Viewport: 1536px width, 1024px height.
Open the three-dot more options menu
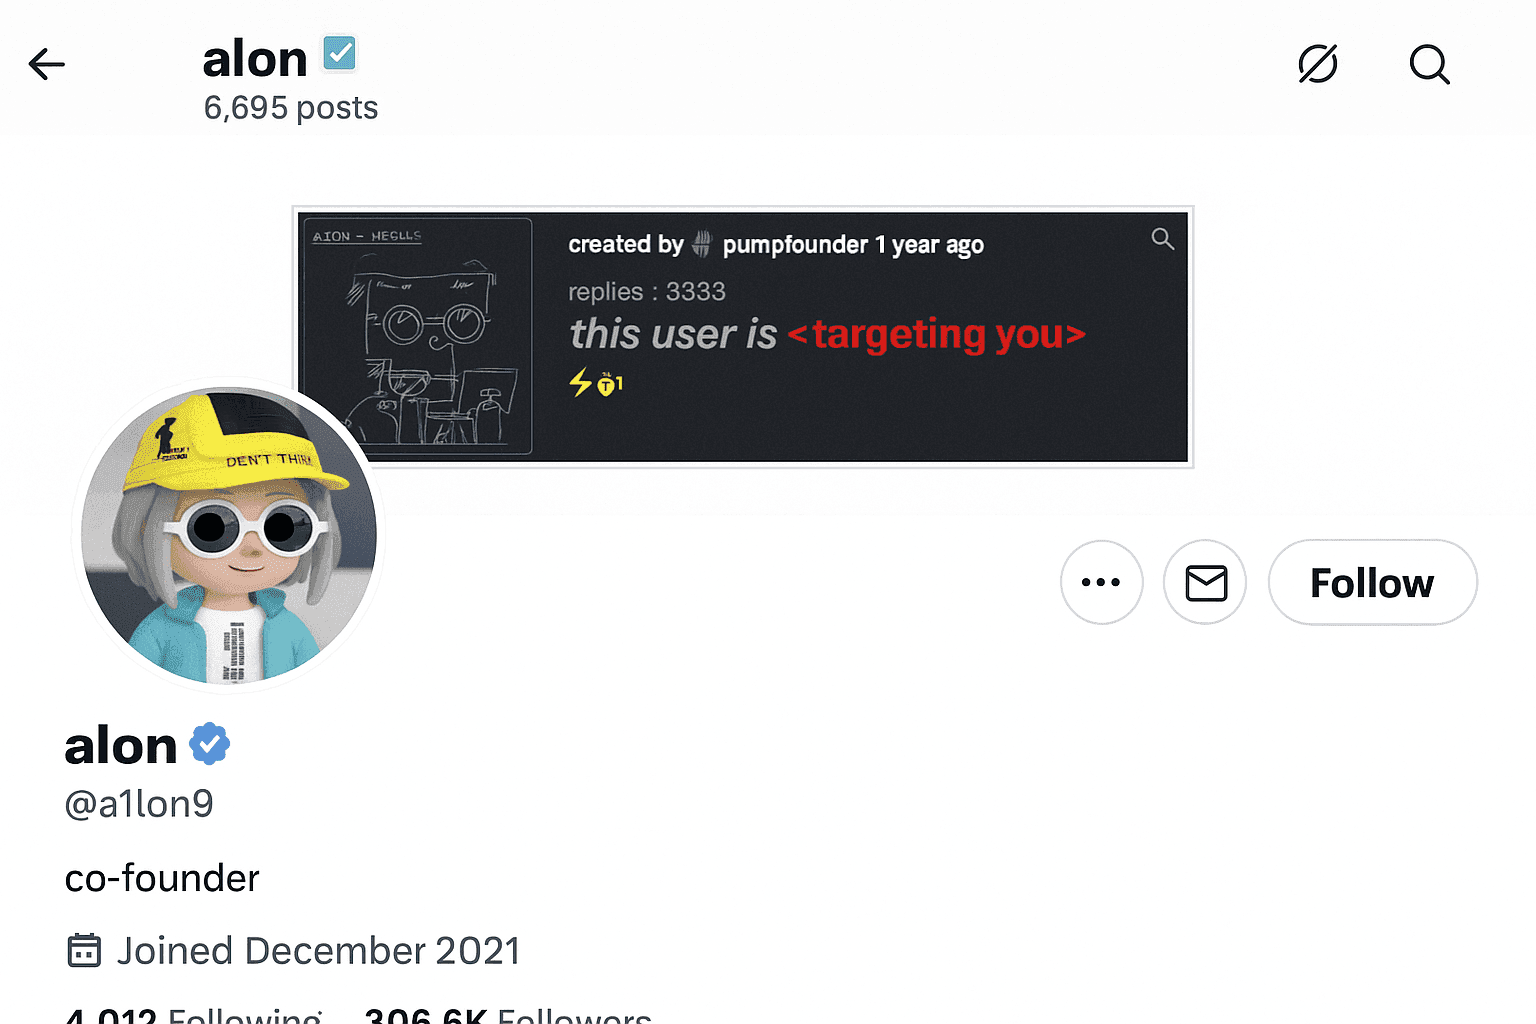pos(1101,582)
